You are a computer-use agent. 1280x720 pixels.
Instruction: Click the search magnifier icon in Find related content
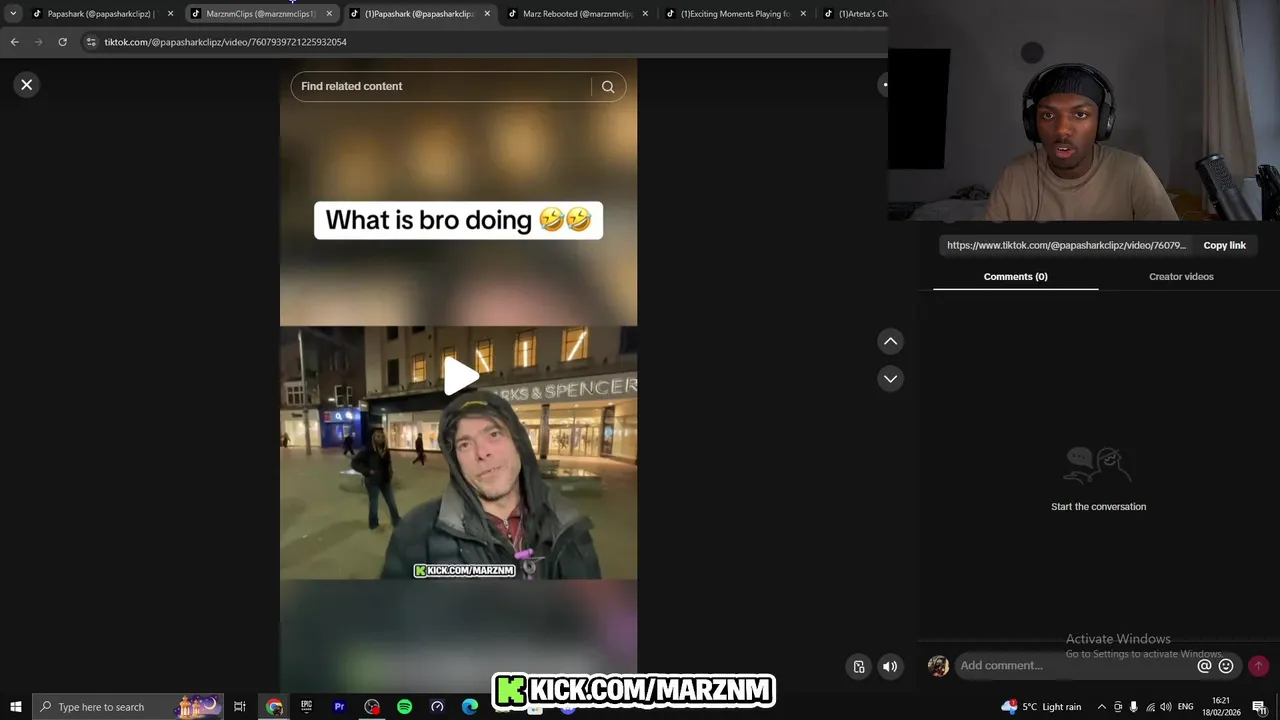[x=608, y=87]
